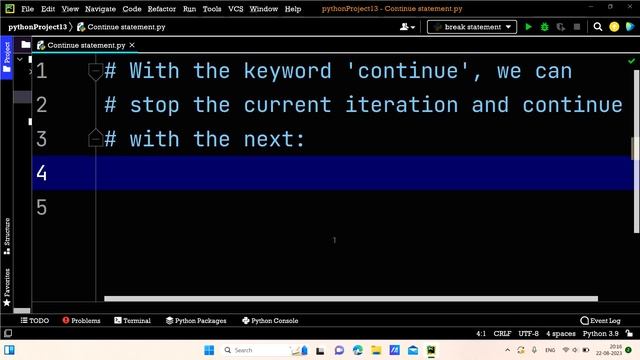
Task: Toggle the read-only lock icon
Action: point(629,333)
